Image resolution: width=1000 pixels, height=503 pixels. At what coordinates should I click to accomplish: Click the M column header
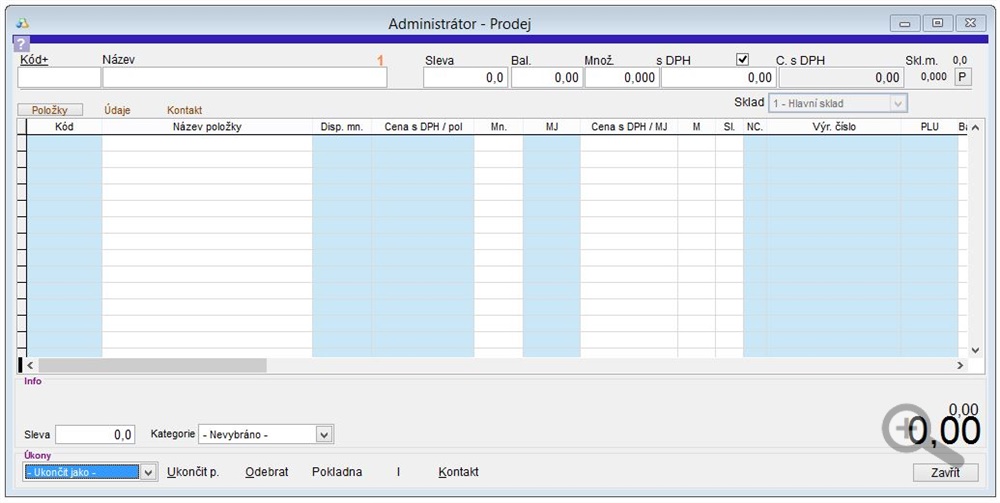coord(696,127)
